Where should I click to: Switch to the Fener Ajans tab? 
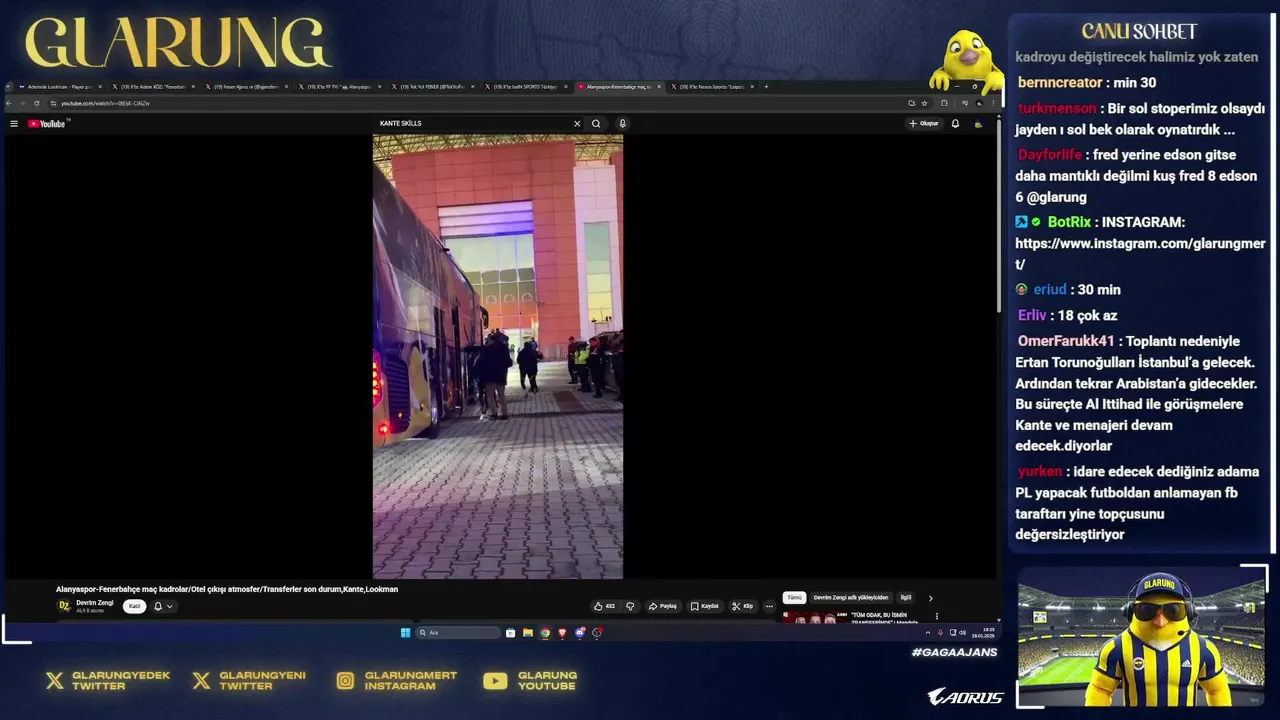coord(247,87)
